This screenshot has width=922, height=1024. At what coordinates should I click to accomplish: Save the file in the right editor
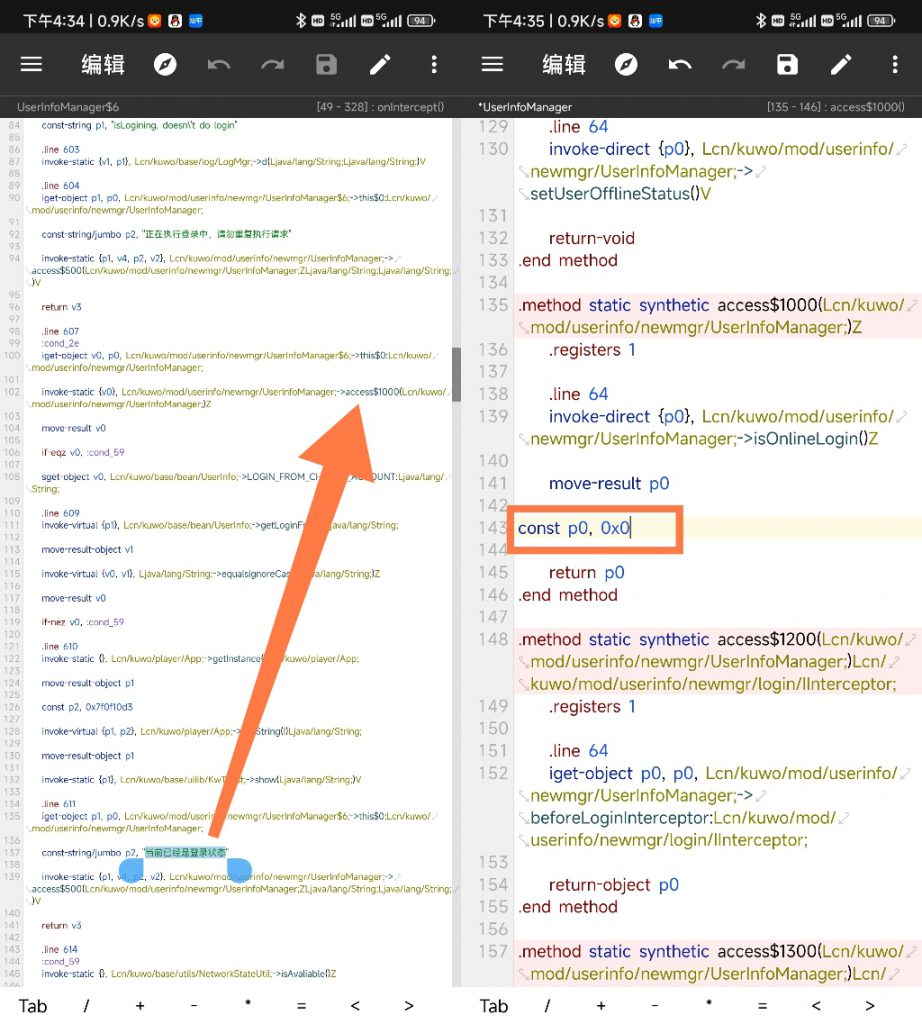click(788, 65)
